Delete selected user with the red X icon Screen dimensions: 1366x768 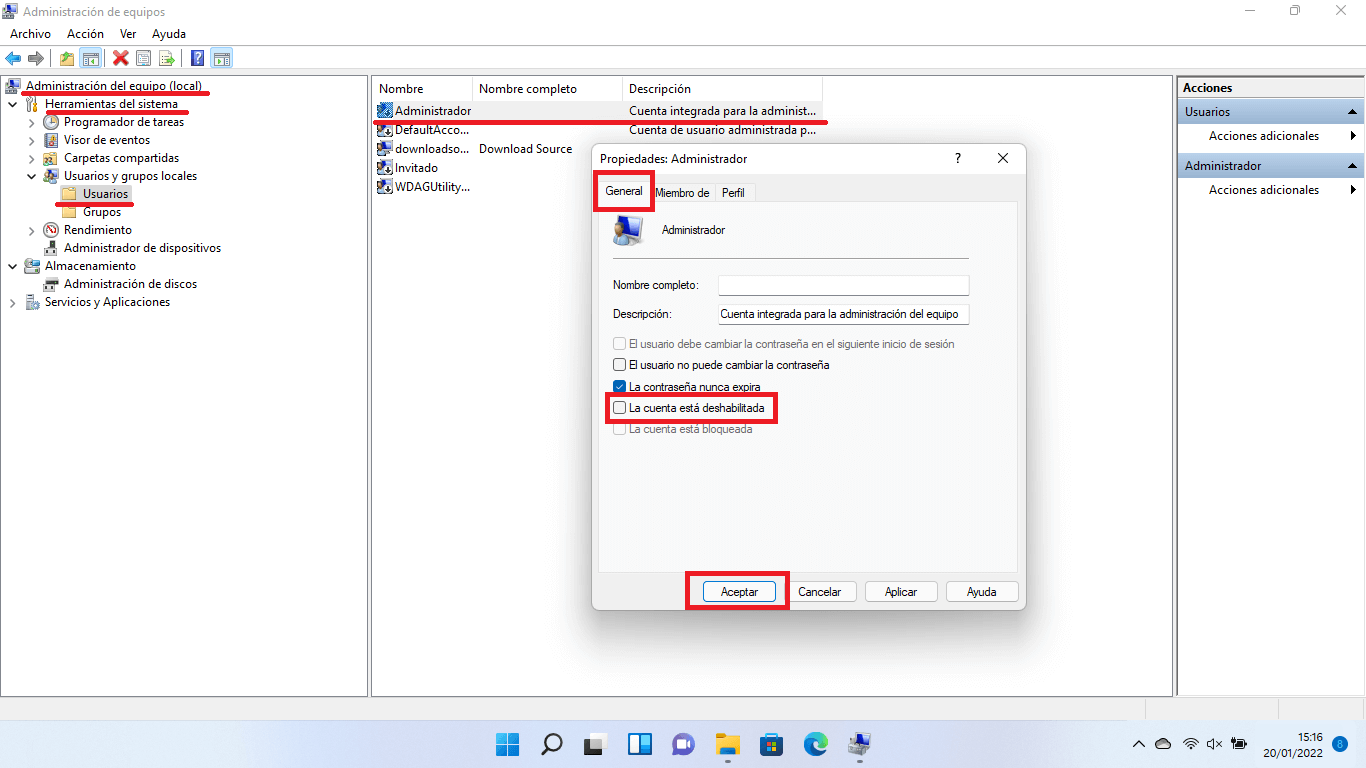[x=119, y=57]
